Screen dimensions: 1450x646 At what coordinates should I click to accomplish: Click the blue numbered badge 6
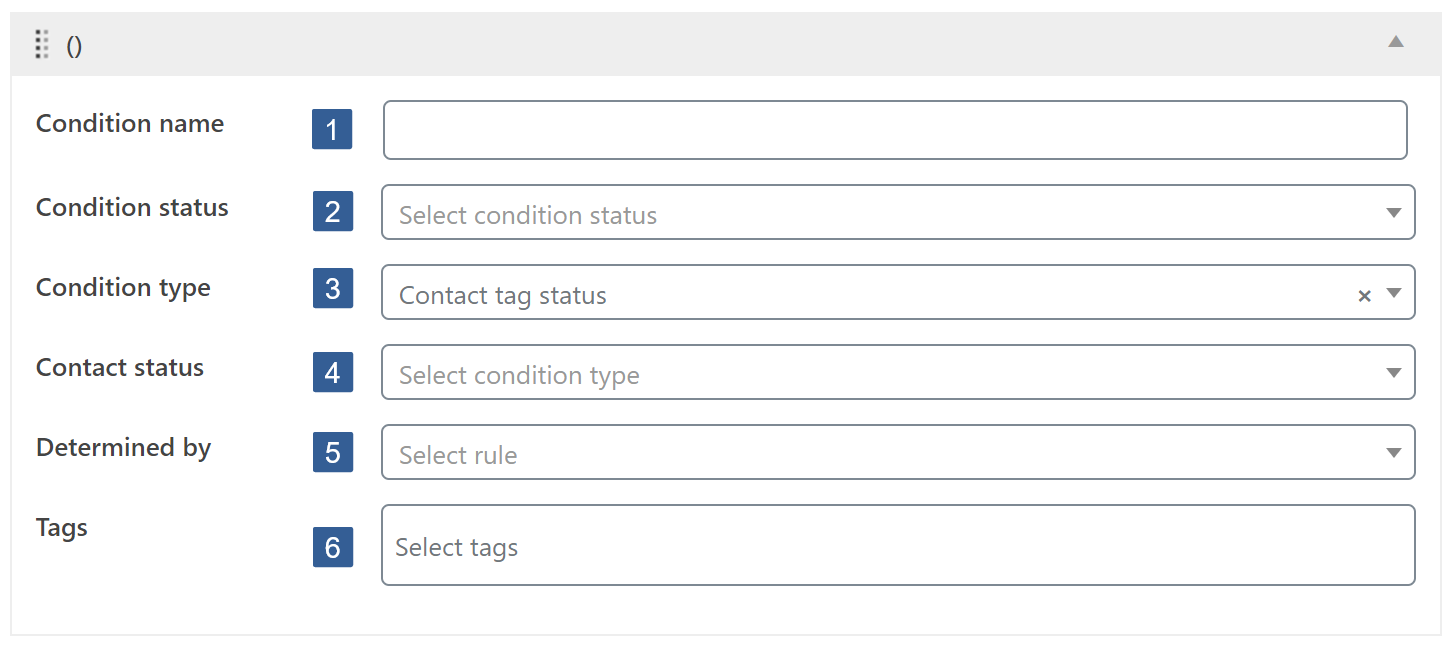(332, 547)
